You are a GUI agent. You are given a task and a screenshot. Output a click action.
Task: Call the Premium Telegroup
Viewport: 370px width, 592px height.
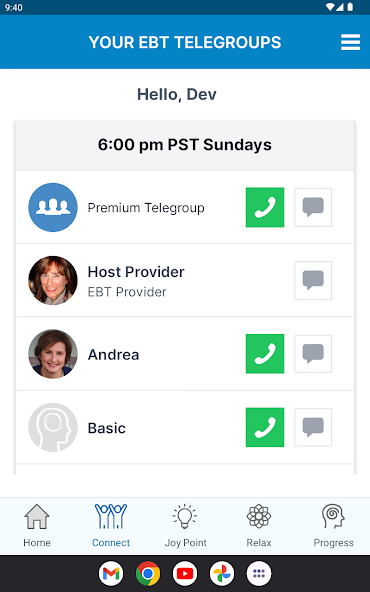265,207
